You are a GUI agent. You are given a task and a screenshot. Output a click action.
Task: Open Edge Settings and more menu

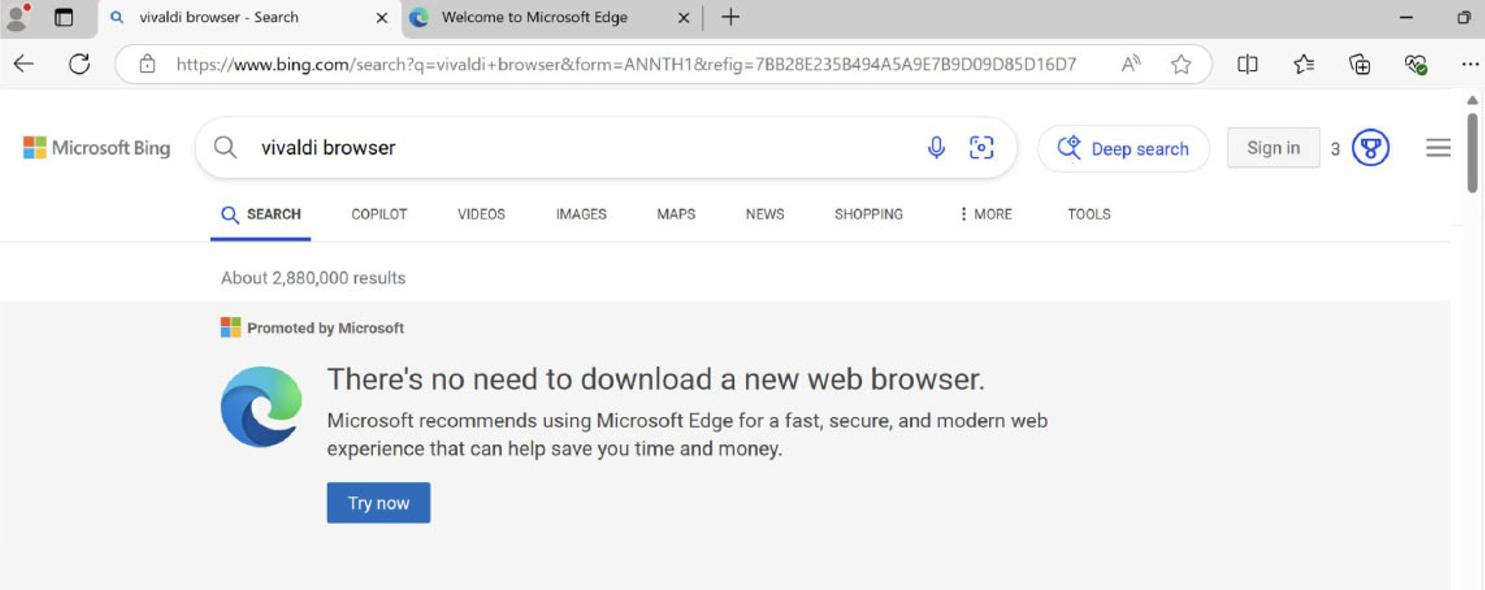(x=1469, y=64)
